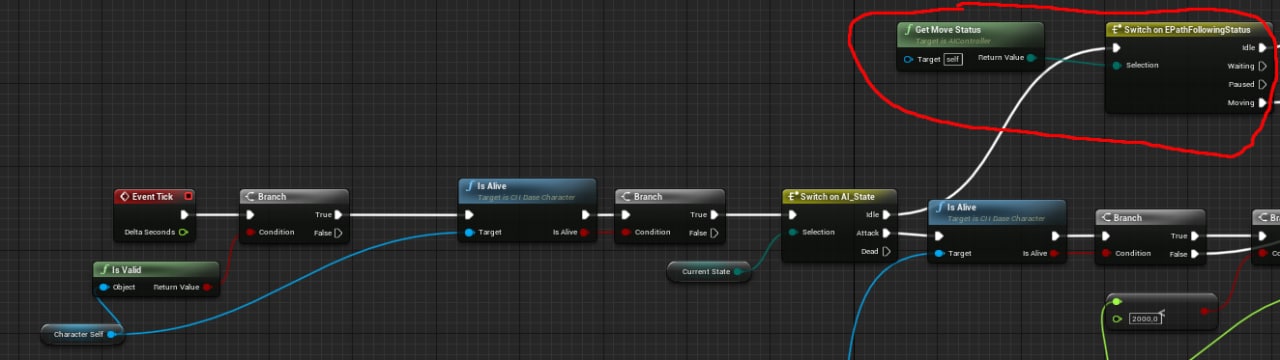Click Attack pin on Switch on AI_State
This screenshot has height=360, width=1280.
[x=888, y=233]
